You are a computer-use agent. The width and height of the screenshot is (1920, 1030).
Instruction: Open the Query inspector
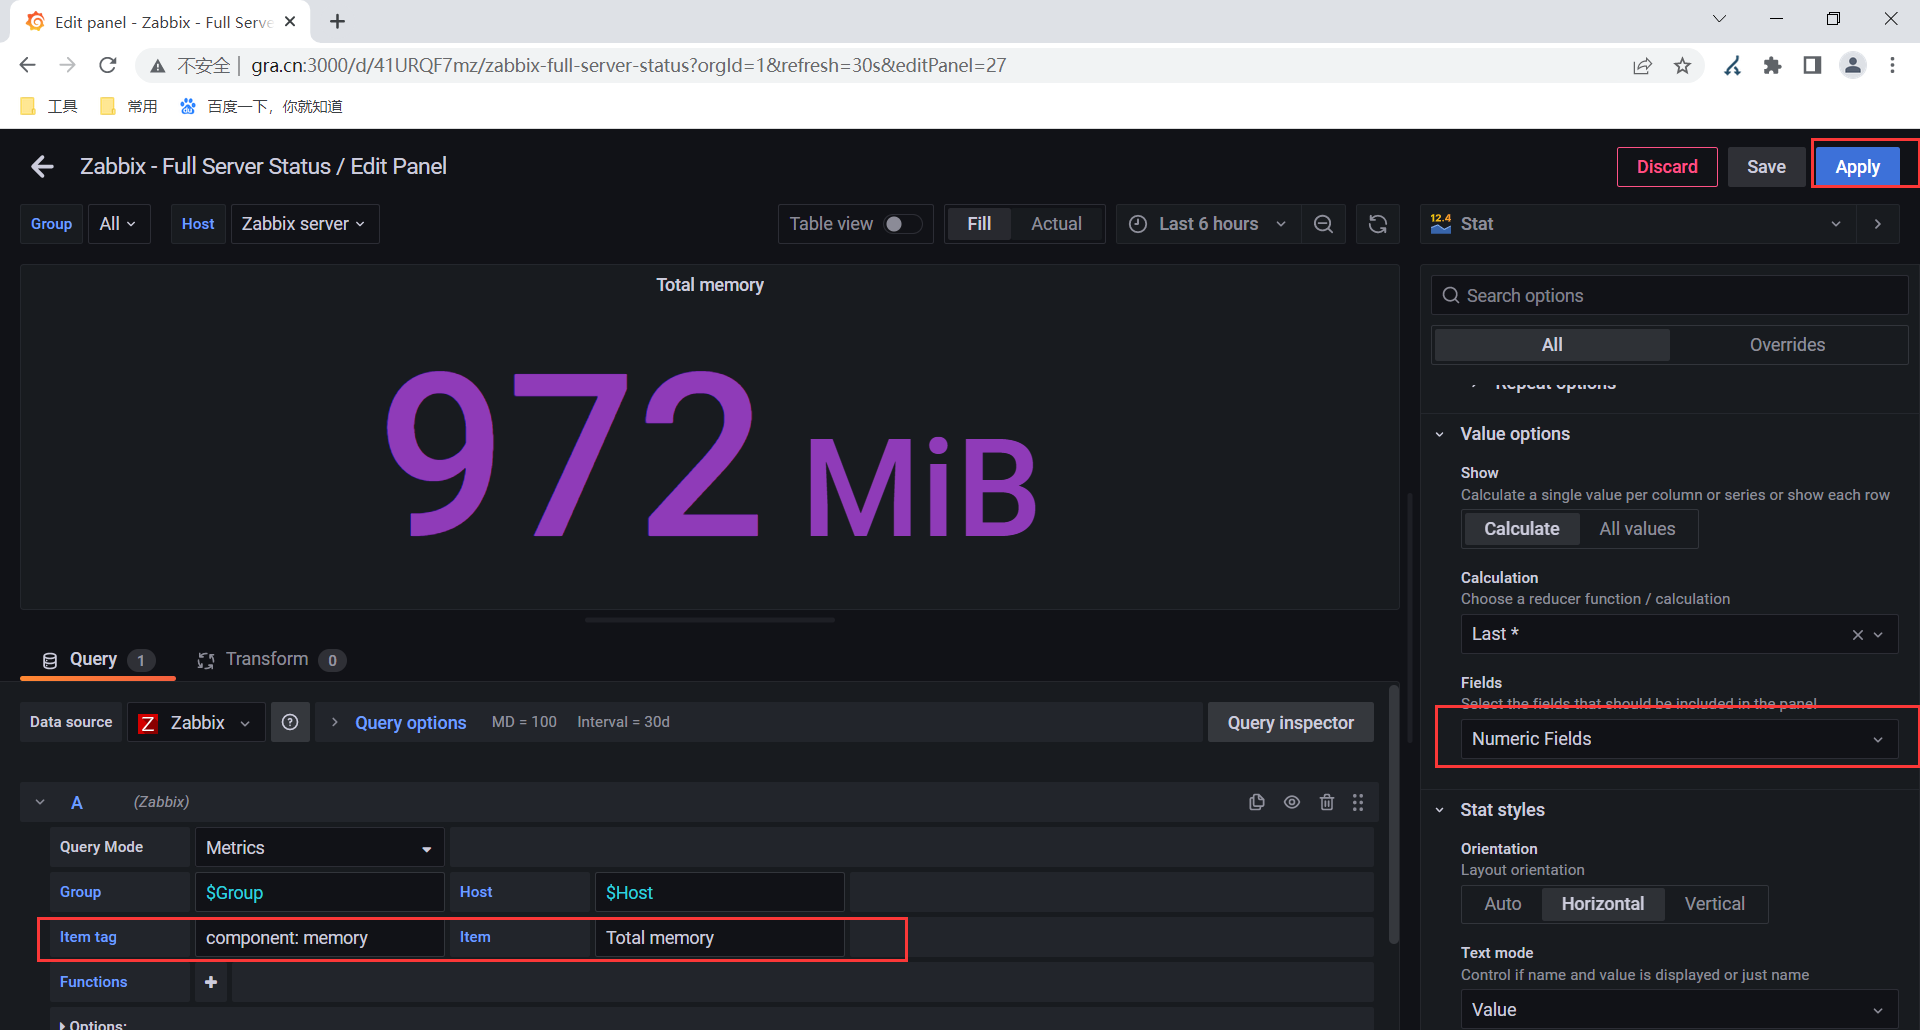(x=1290, y=722)
